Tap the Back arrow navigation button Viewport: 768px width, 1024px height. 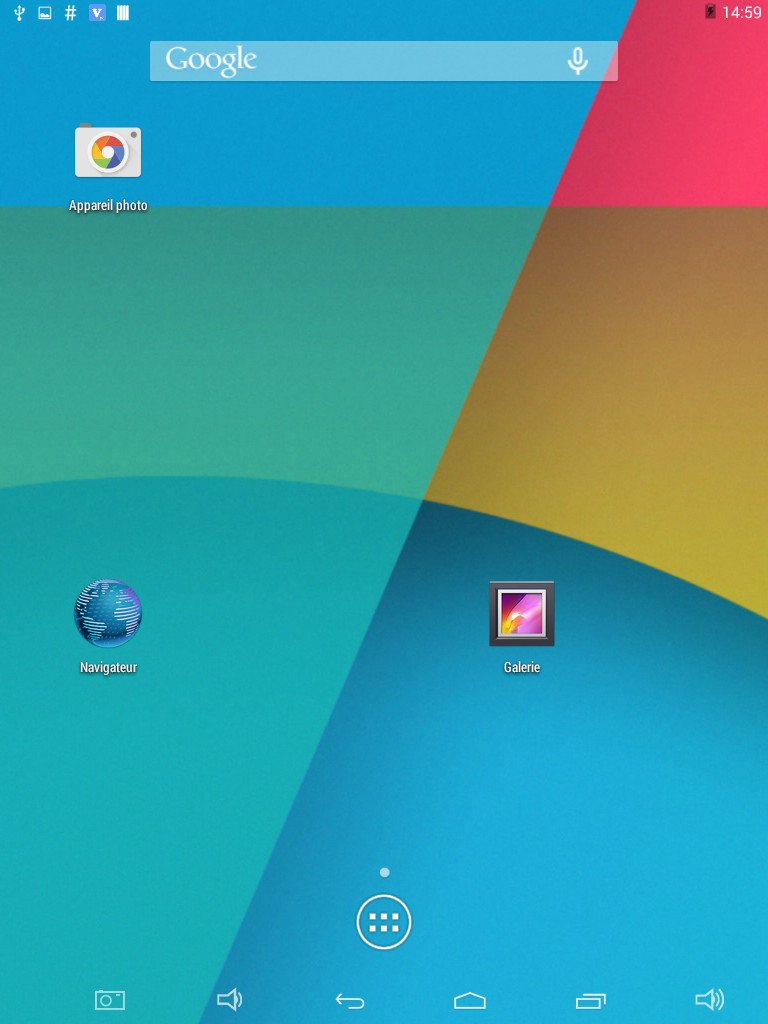click(349, 1000)
